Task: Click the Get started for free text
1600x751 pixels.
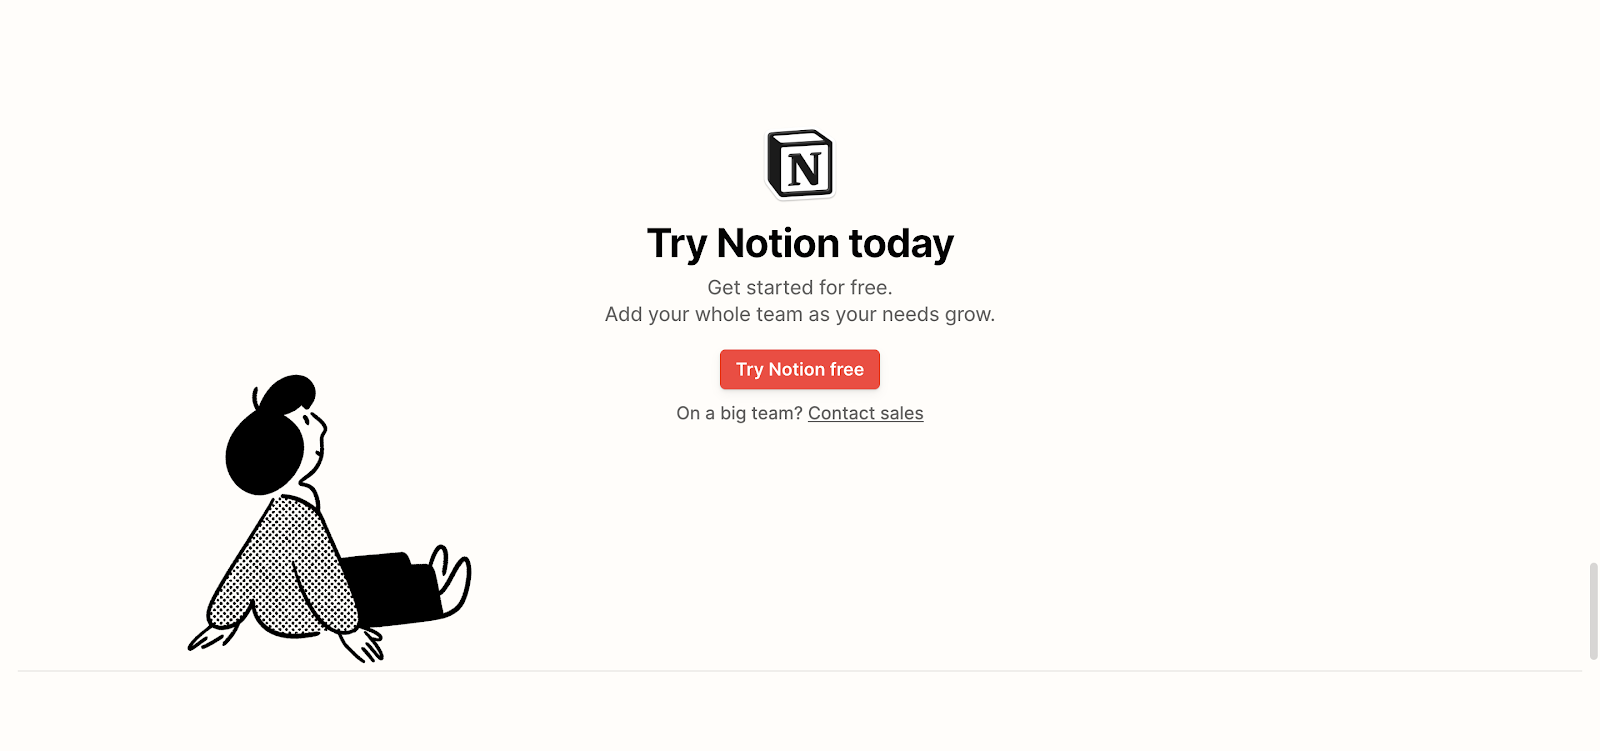Action: 800,287
